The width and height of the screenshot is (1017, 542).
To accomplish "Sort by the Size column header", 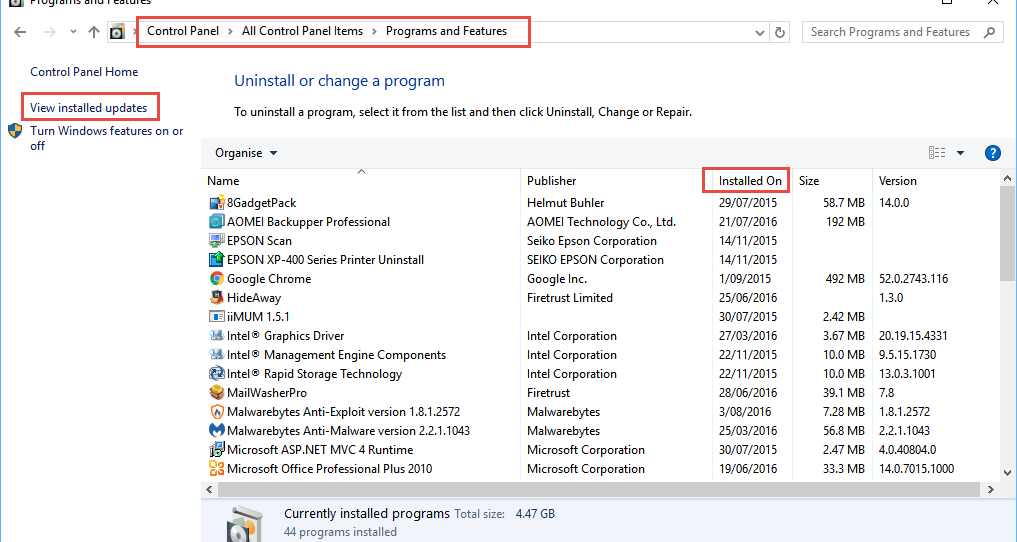I will pos(809,181).
